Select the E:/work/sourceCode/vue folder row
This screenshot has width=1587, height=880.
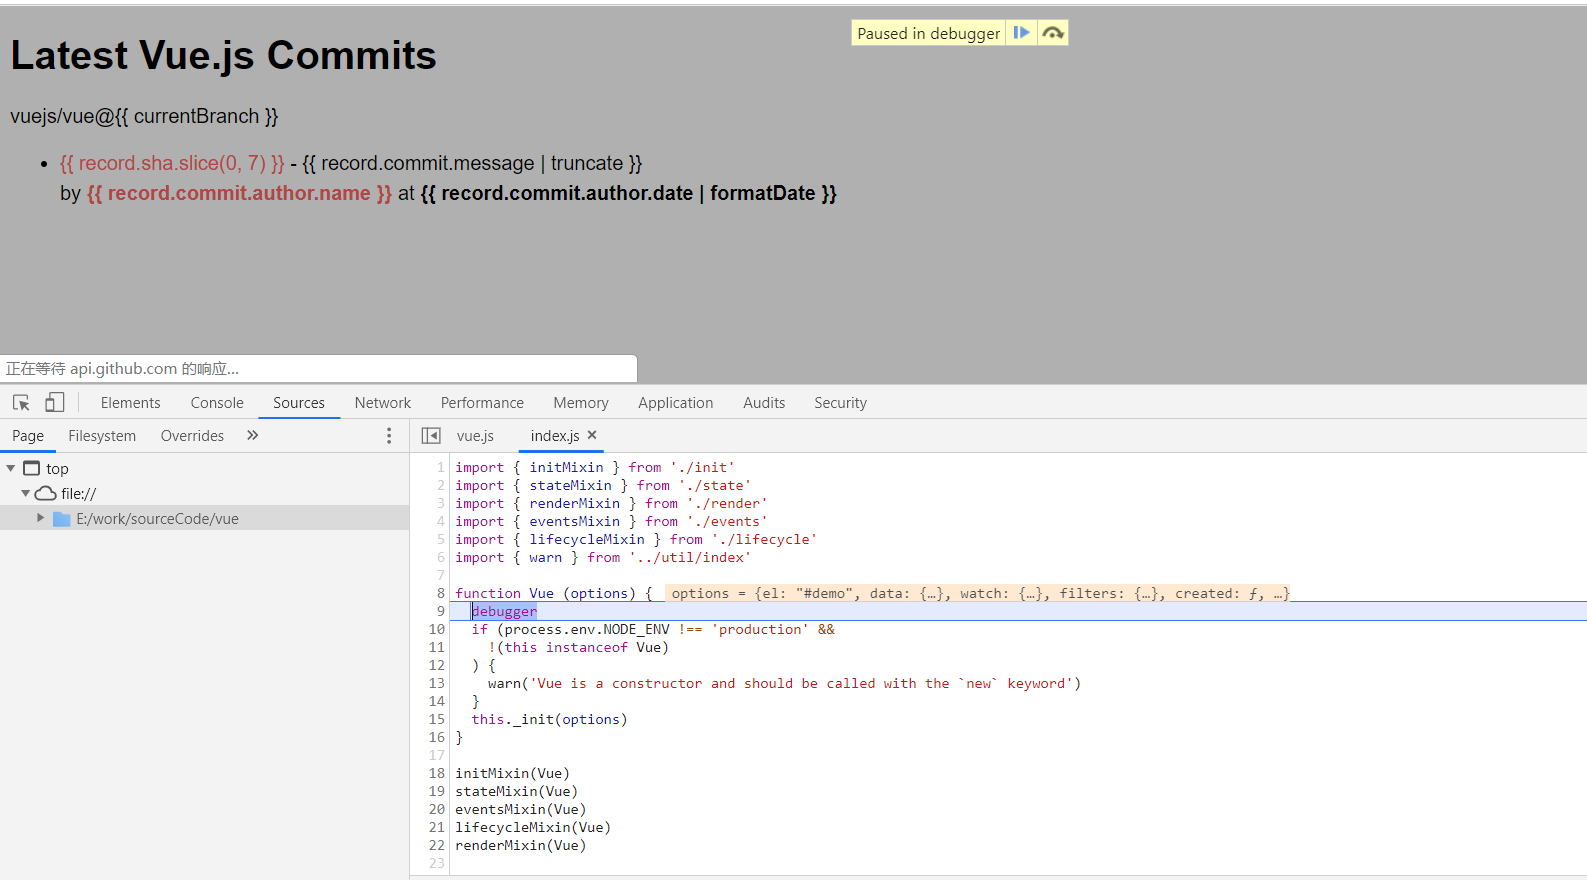coord(204,518)
